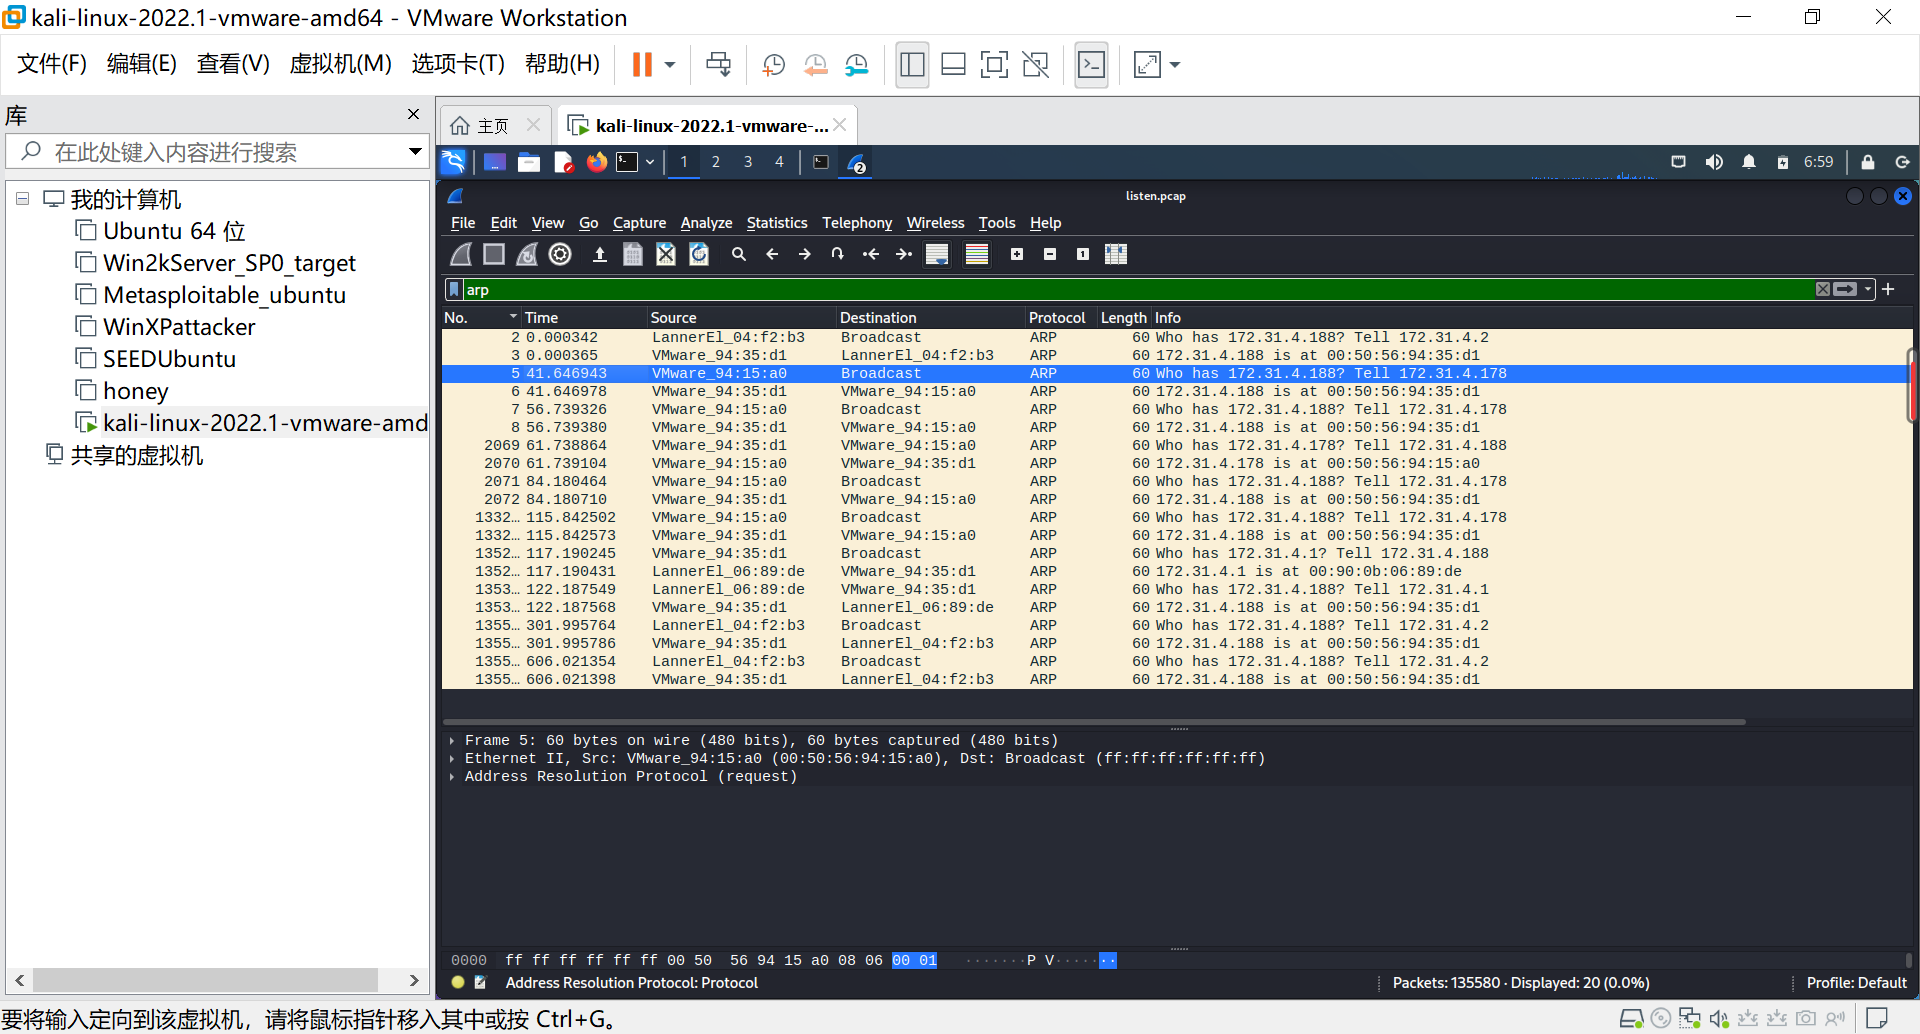Sort packet list by Info column

tap(1531, 318)
